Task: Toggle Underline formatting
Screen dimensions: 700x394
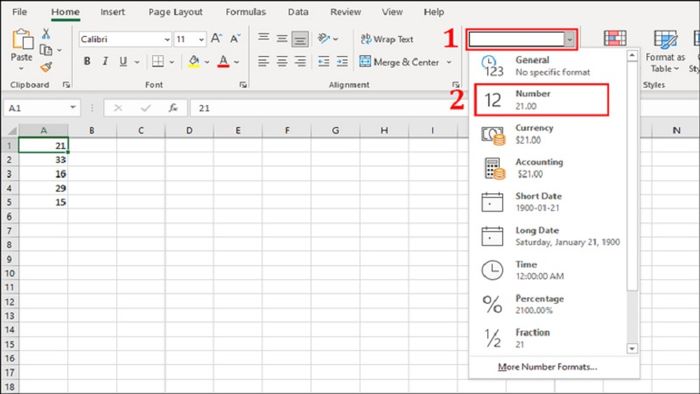Action: coord(123,61)
